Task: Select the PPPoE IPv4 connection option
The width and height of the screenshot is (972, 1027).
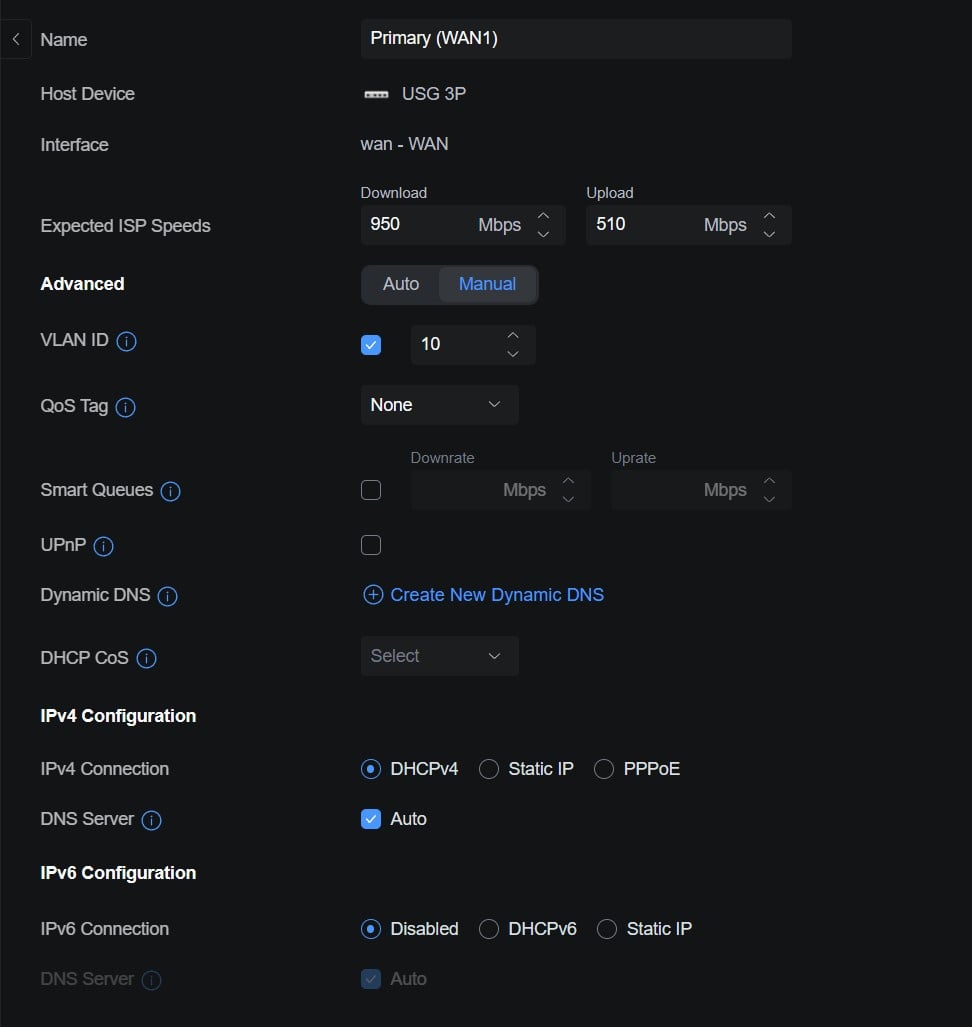Action: [637, 769]
